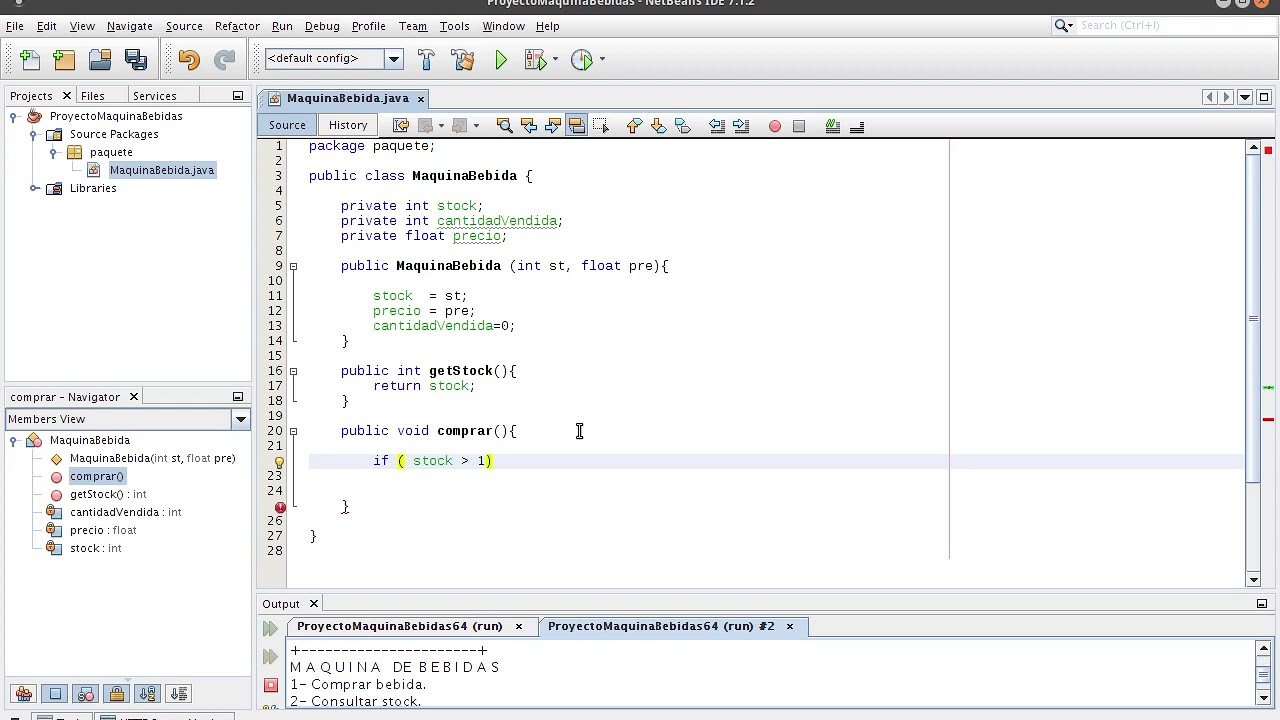The height and width of the screenshot is (720, 1280).
Task: Open the Members View combo box
Action: click(127, 419)
